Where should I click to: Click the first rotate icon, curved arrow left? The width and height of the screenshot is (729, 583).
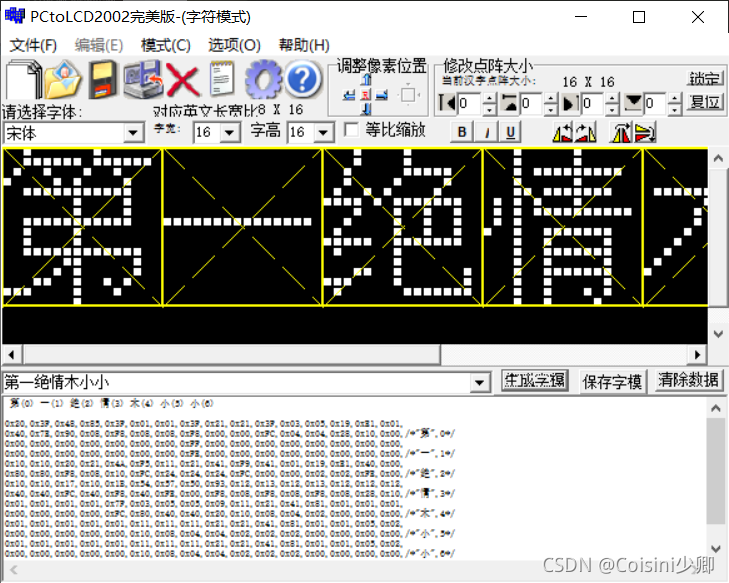563,133
